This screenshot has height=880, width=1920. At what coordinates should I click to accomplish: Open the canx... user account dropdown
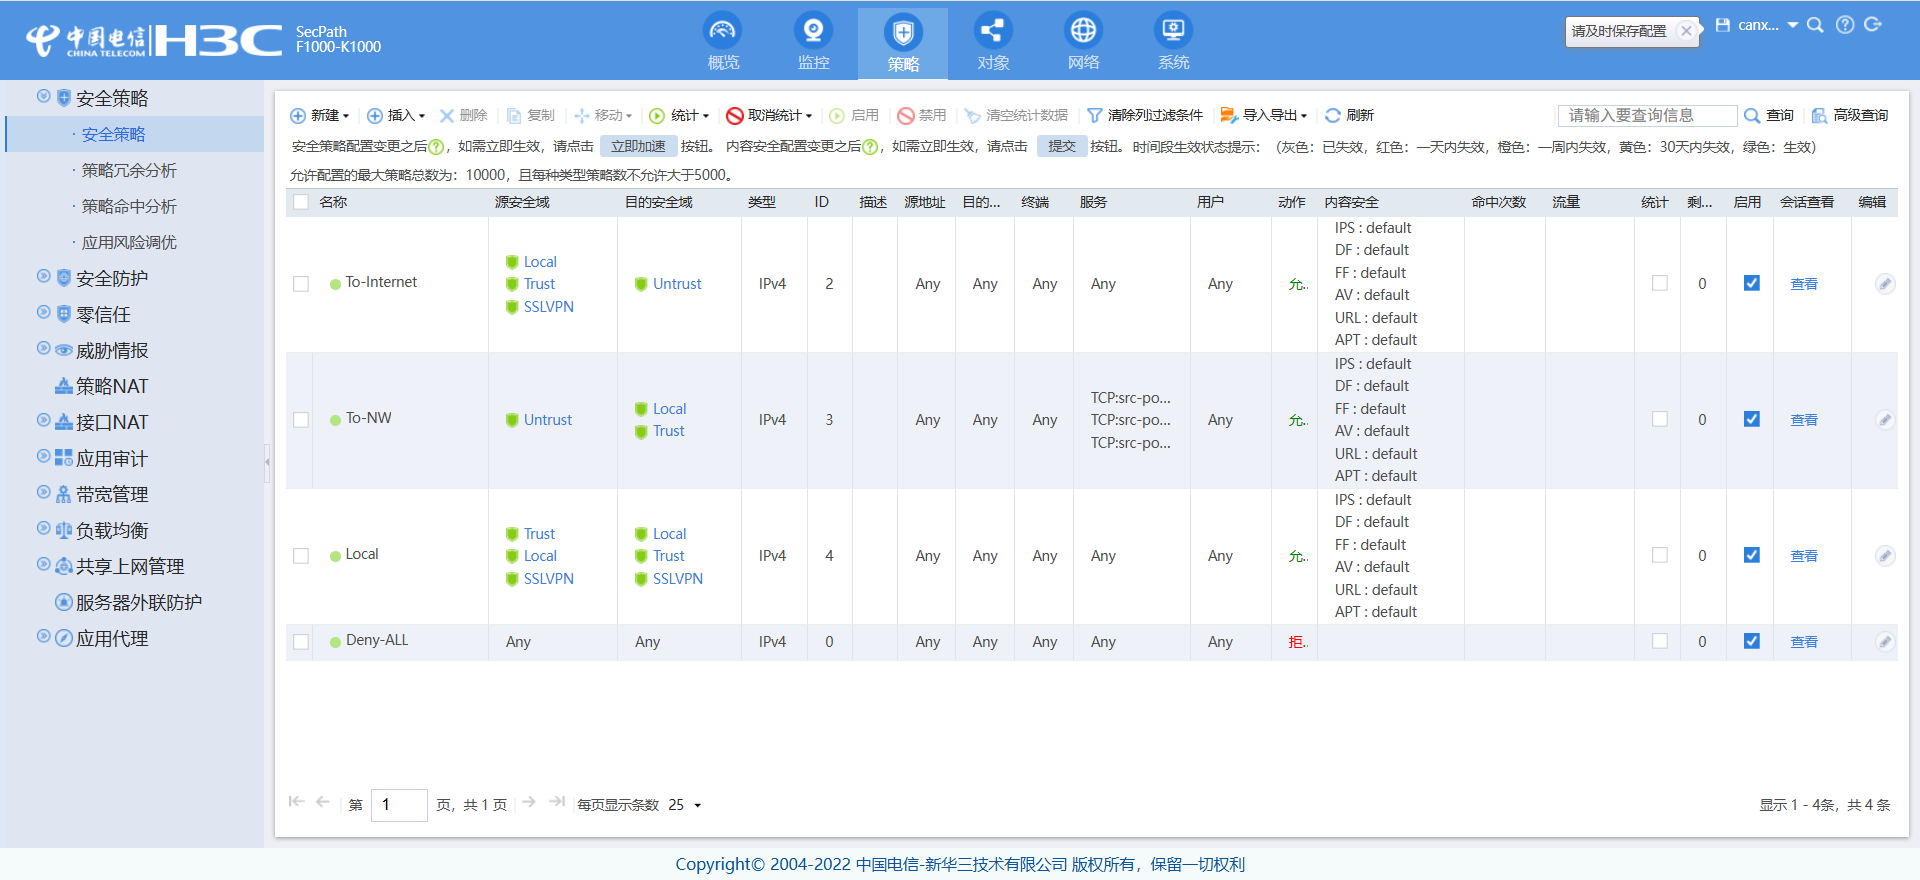click(1768, 25)
